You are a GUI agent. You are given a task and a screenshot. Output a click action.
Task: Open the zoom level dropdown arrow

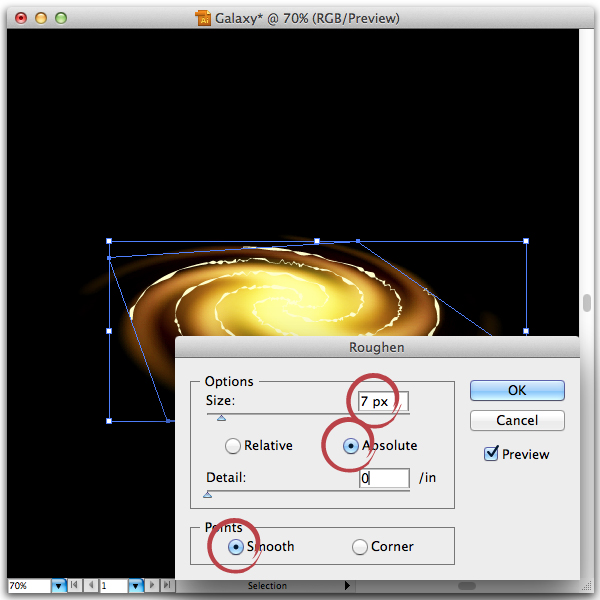[x=59, y=585]
